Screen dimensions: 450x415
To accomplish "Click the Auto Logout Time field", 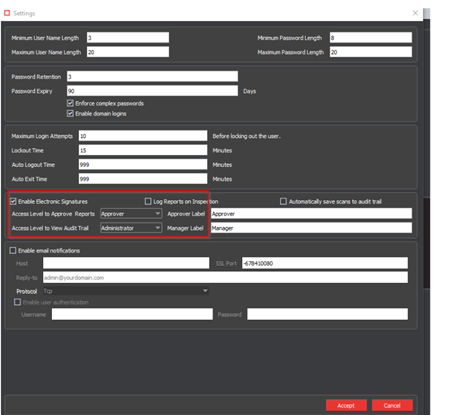I will [143, 165].
